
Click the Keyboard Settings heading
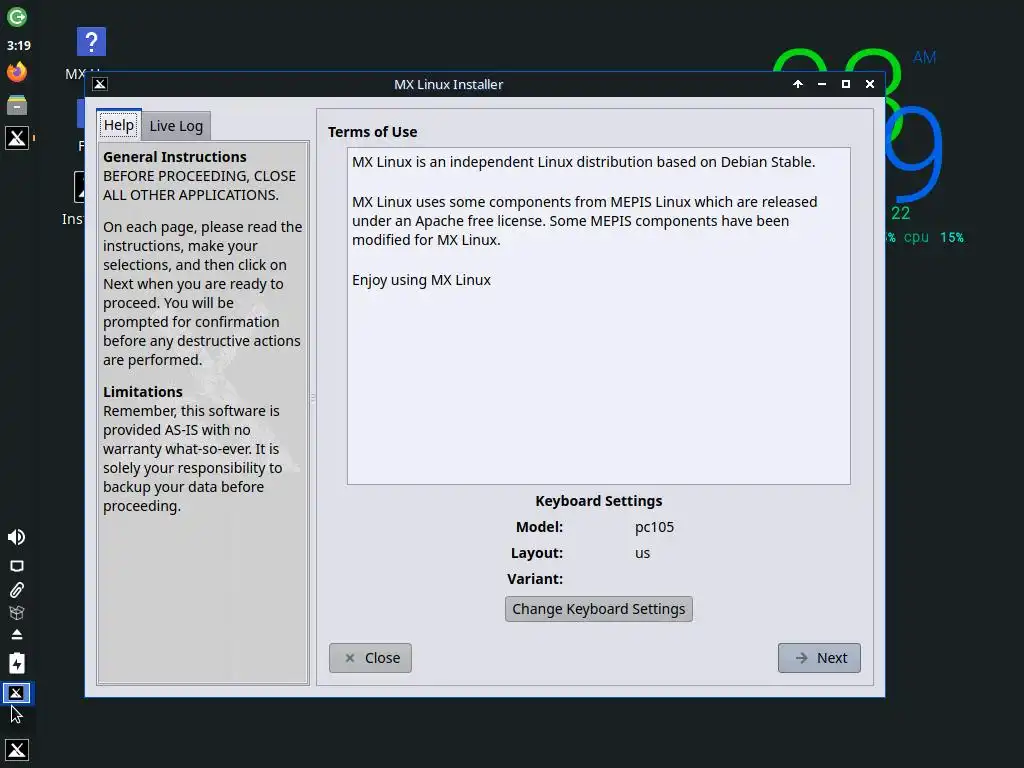click(x=598, y=501)
